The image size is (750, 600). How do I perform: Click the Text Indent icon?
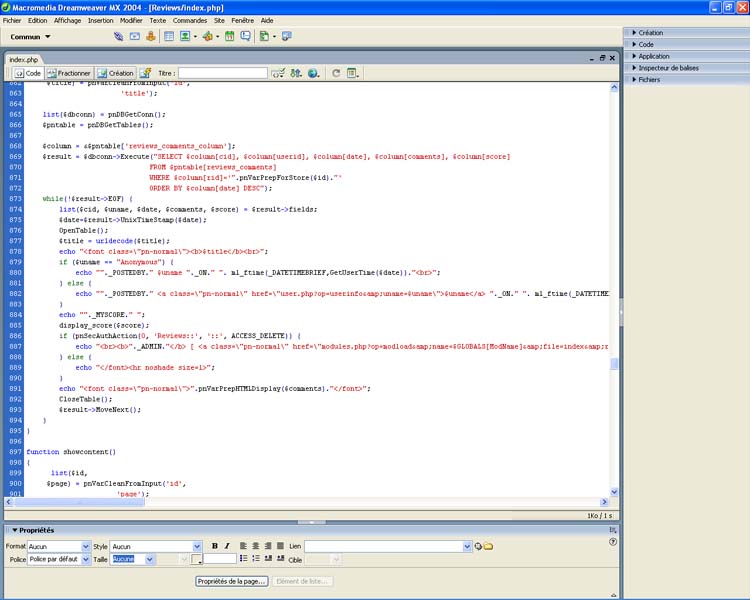[280, 558]
